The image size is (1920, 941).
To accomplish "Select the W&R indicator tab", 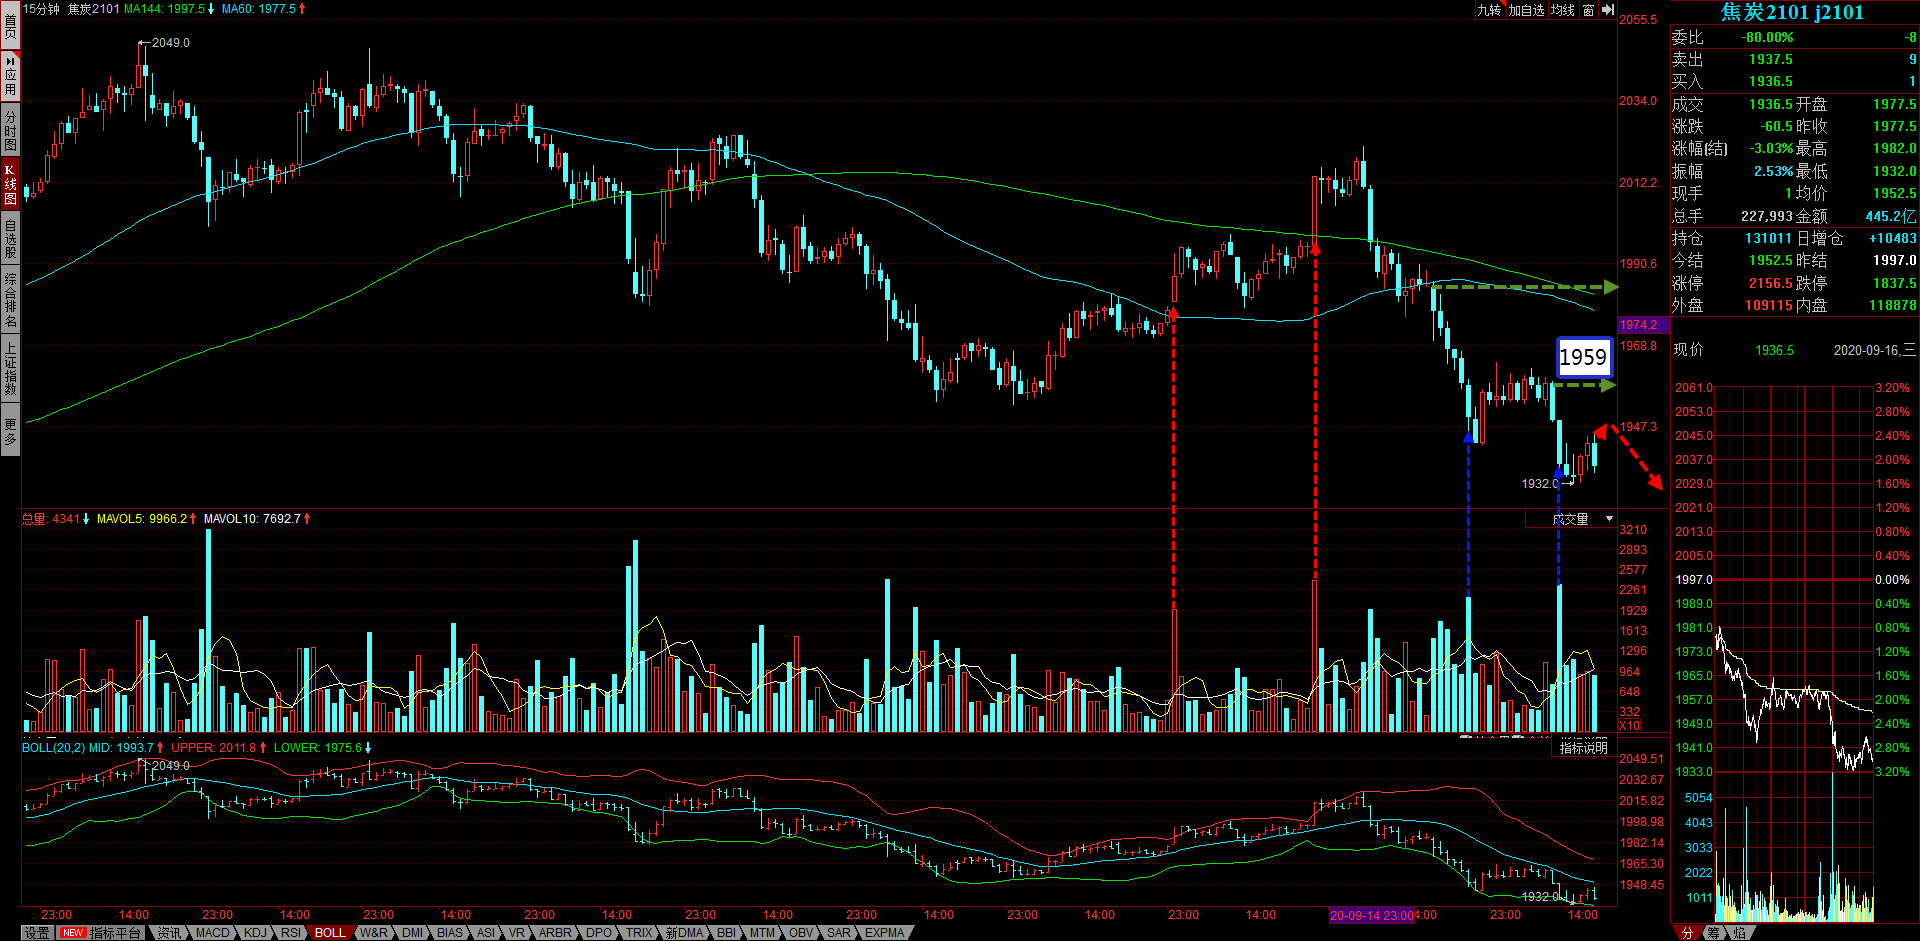I will pyautogui.click(x=373, y=933).
